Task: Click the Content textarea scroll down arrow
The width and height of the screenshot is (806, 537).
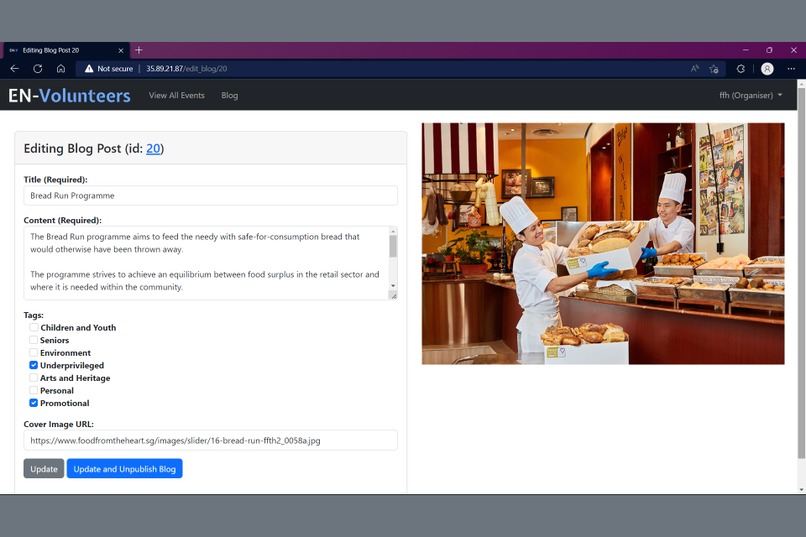Action: (393, 286)
